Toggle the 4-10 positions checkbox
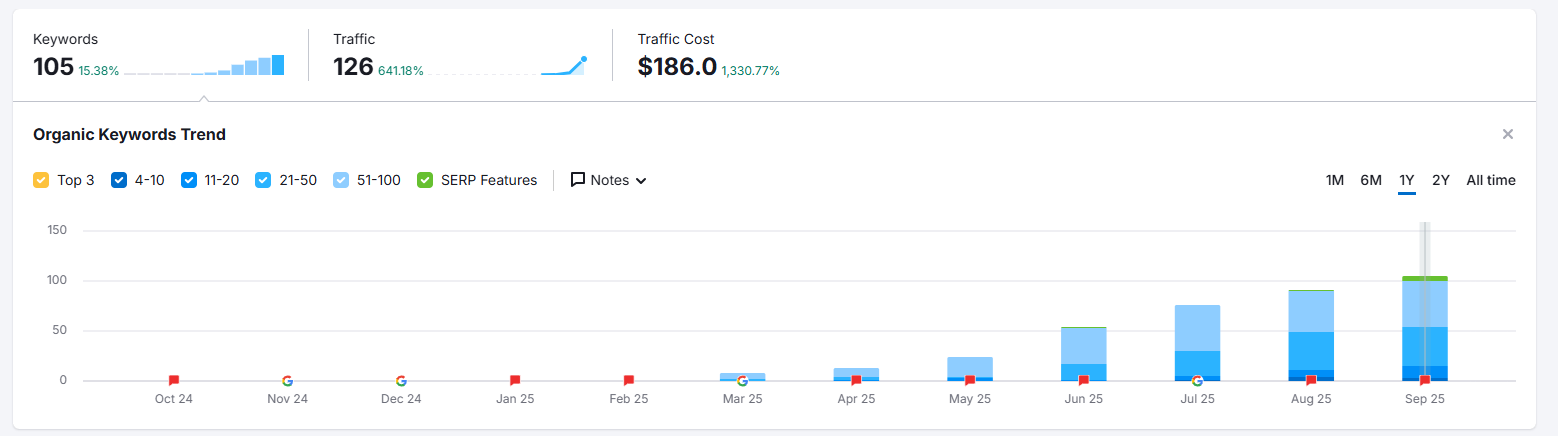This screenshot has width=1558, height=436. point(119,180)
